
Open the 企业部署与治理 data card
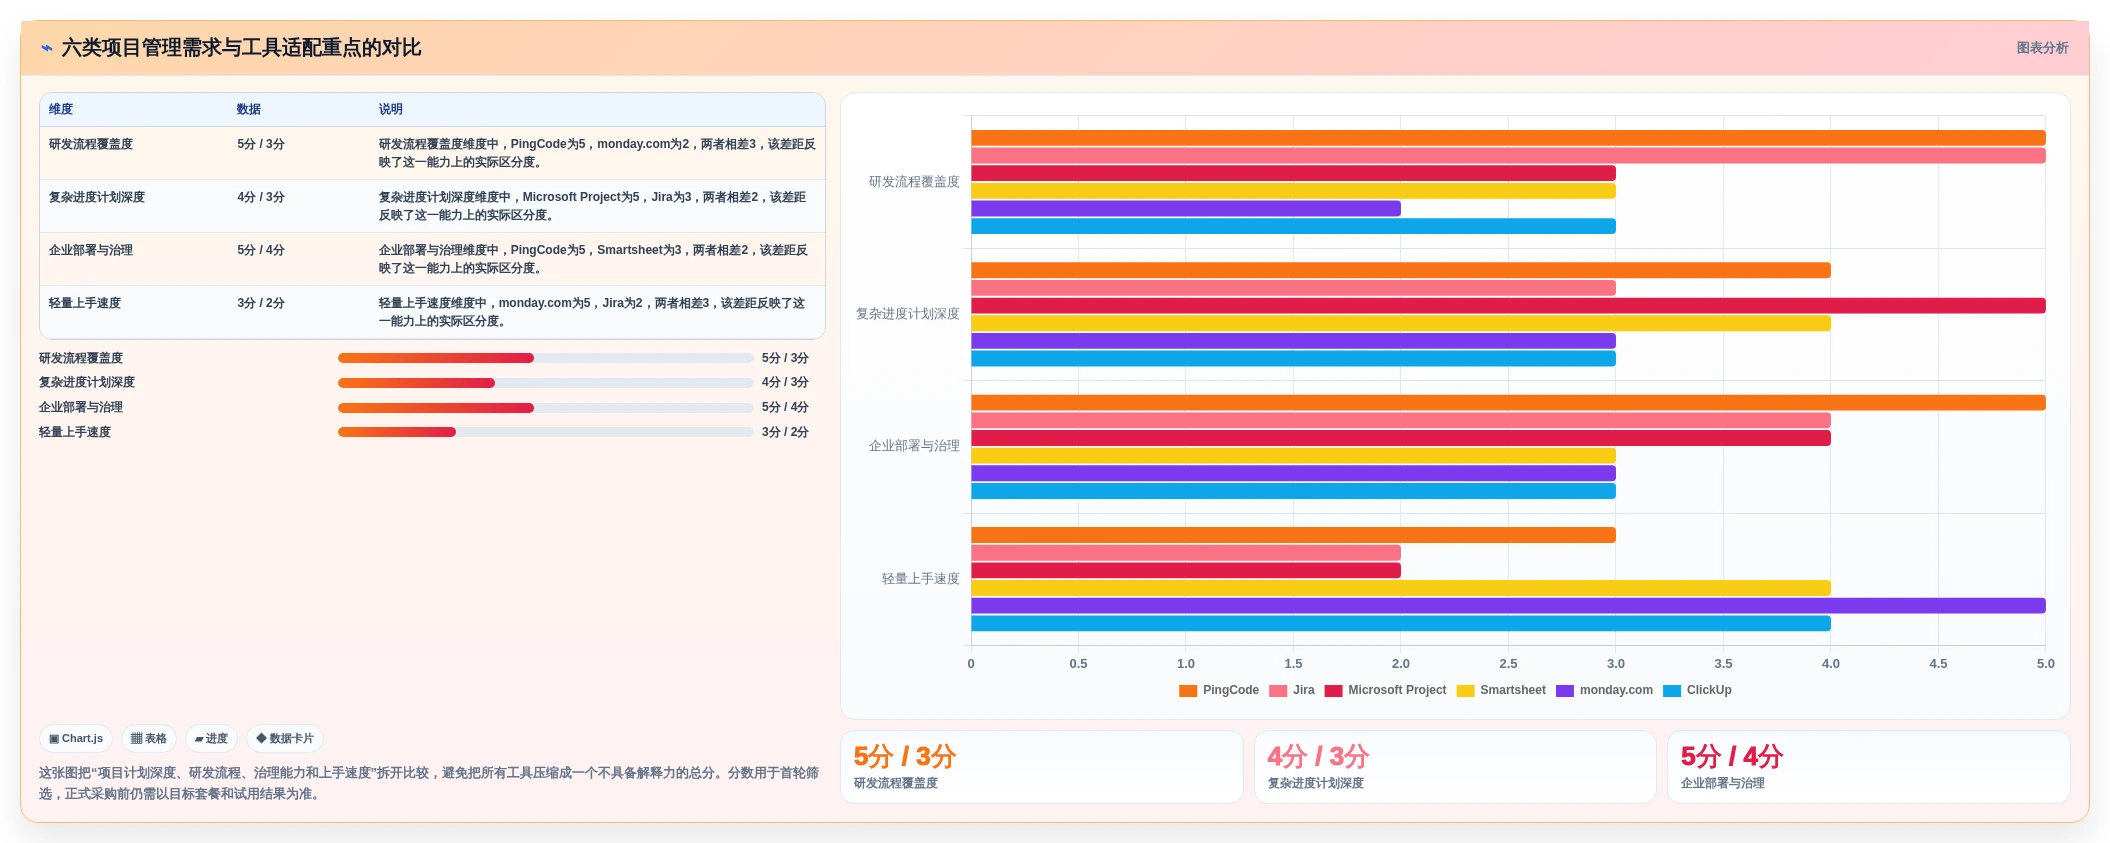pyautogui.click(x=1868, y=767)
